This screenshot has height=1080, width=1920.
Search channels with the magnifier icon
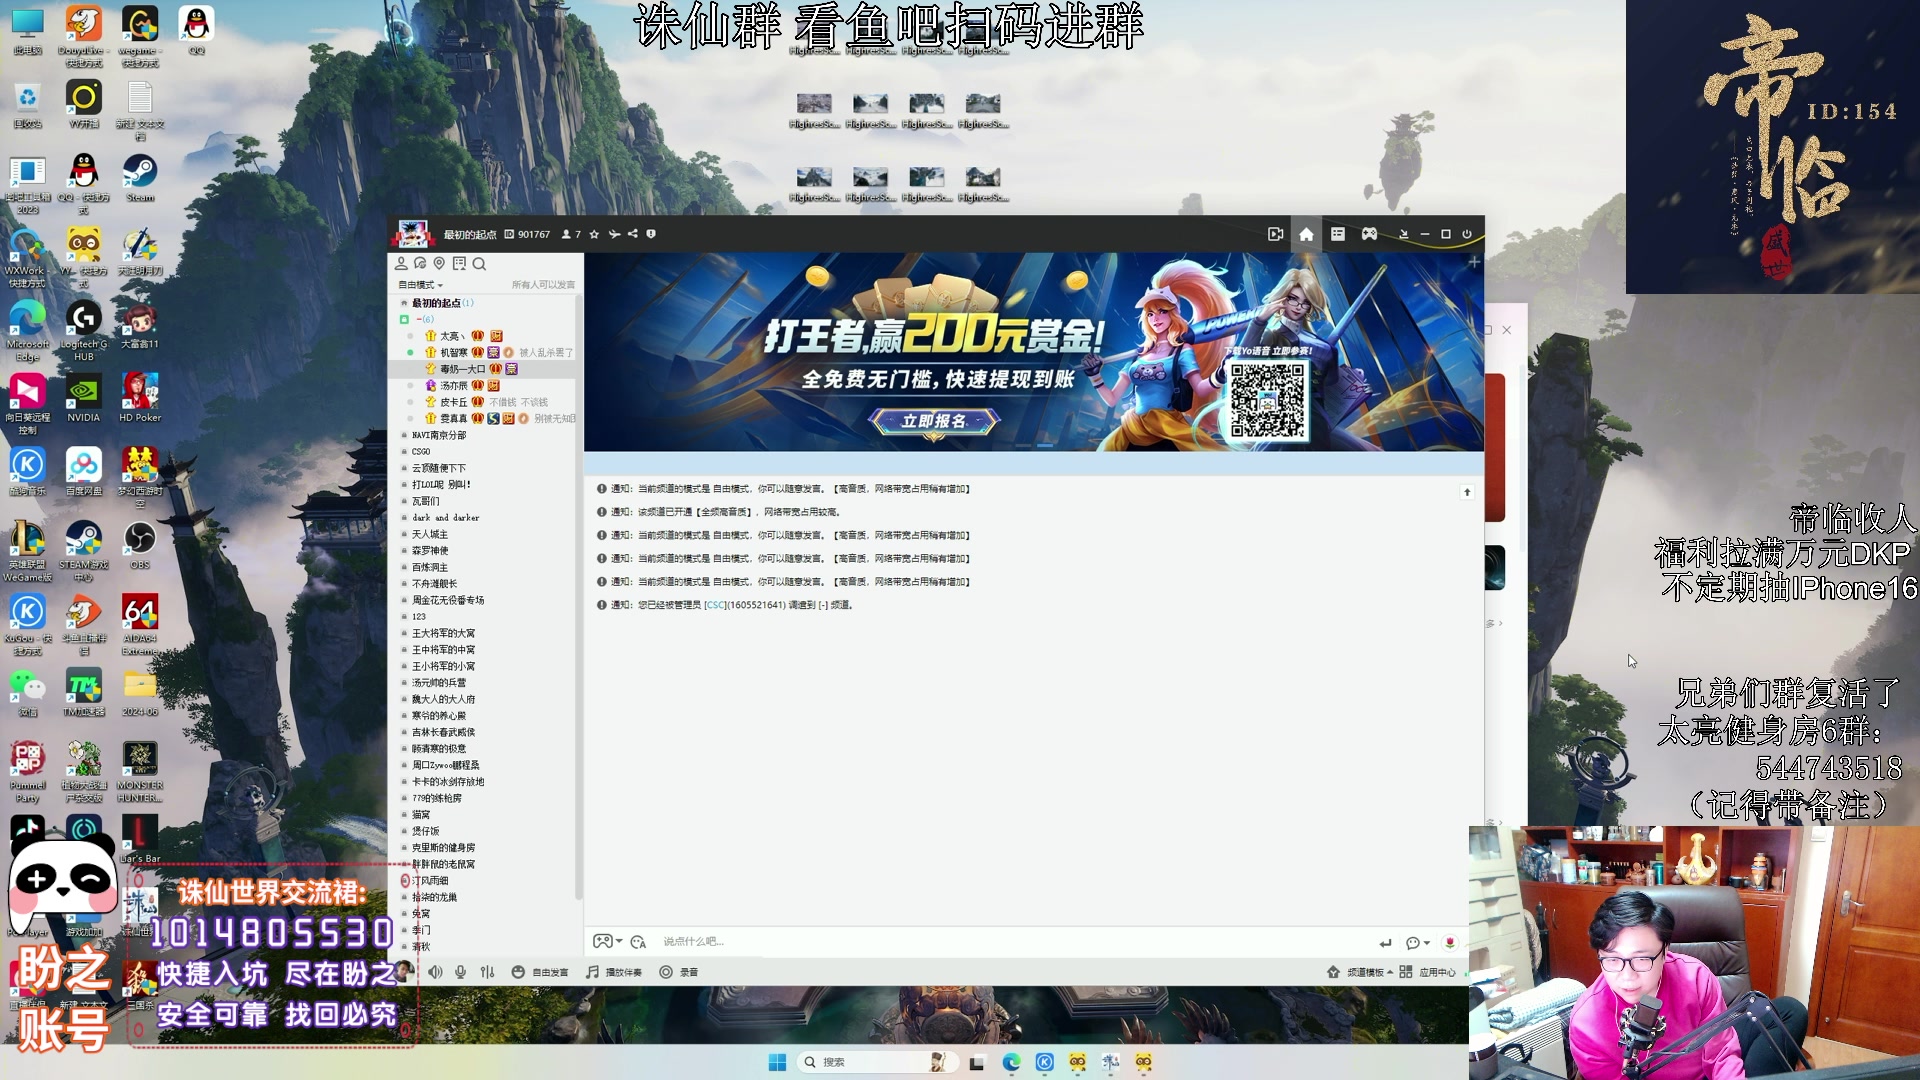(x=479, y=263)
